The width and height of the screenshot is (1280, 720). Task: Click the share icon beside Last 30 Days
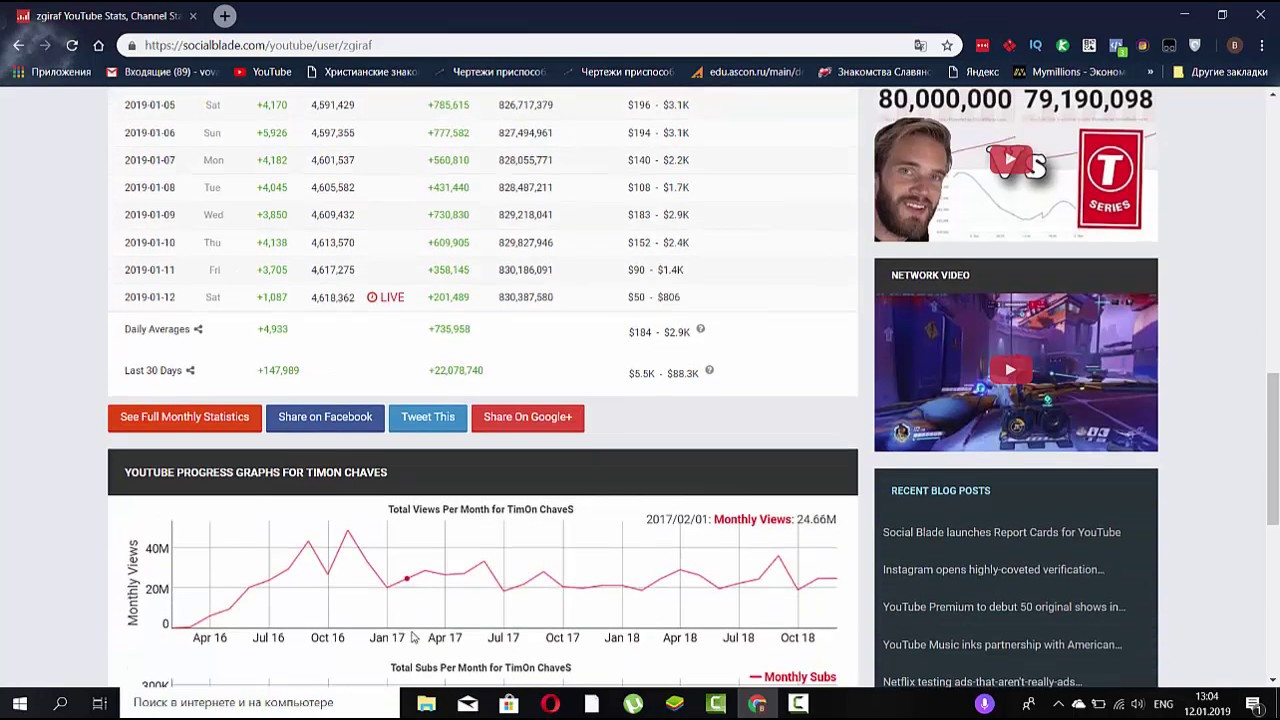[x=190, y=370]
